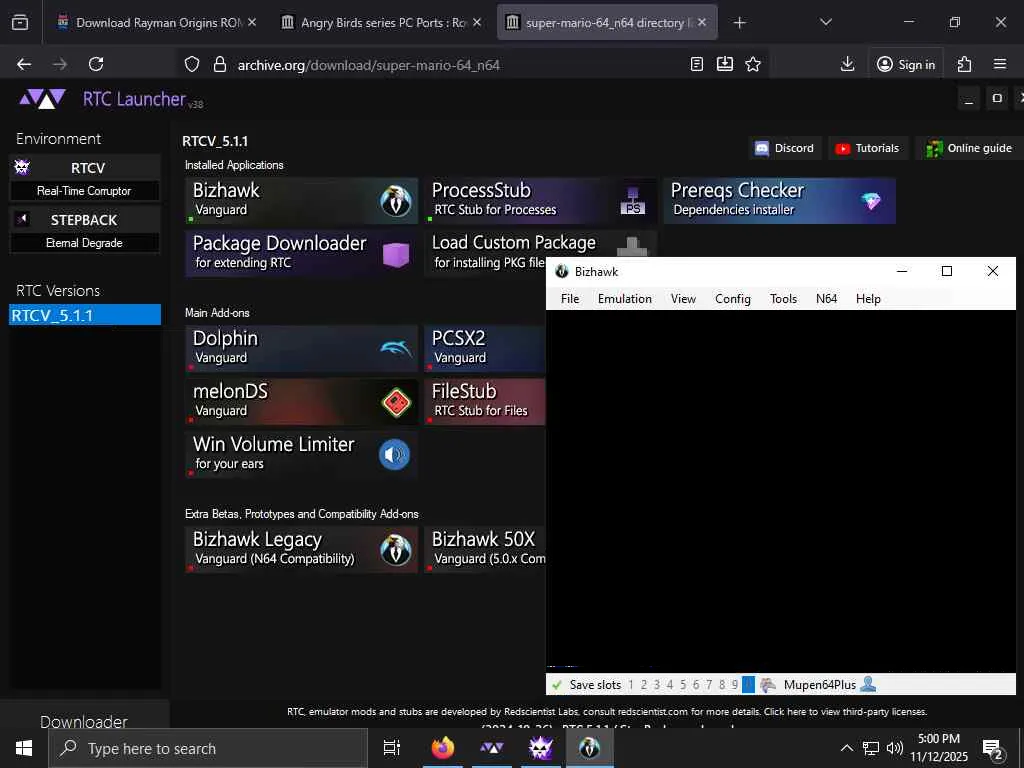Bookmark this page with the star icon

coord(753,64)
